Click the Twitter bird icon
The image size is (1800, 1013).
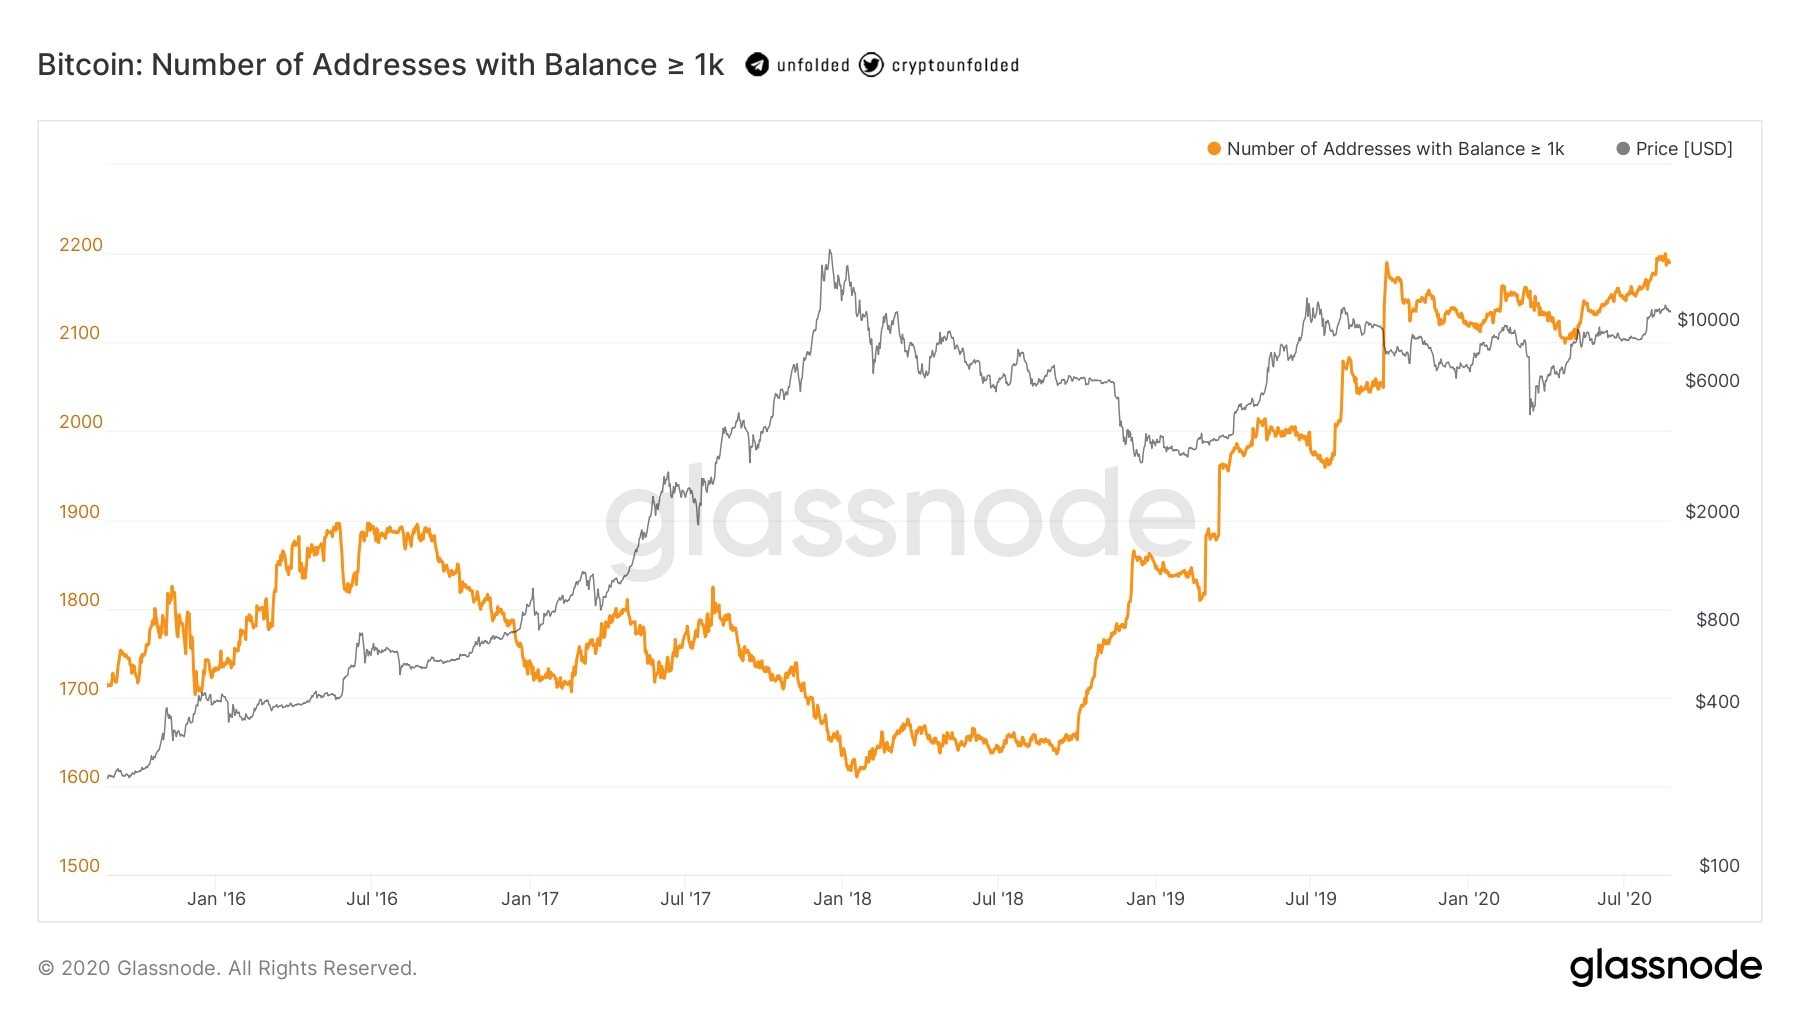[871, 65]
